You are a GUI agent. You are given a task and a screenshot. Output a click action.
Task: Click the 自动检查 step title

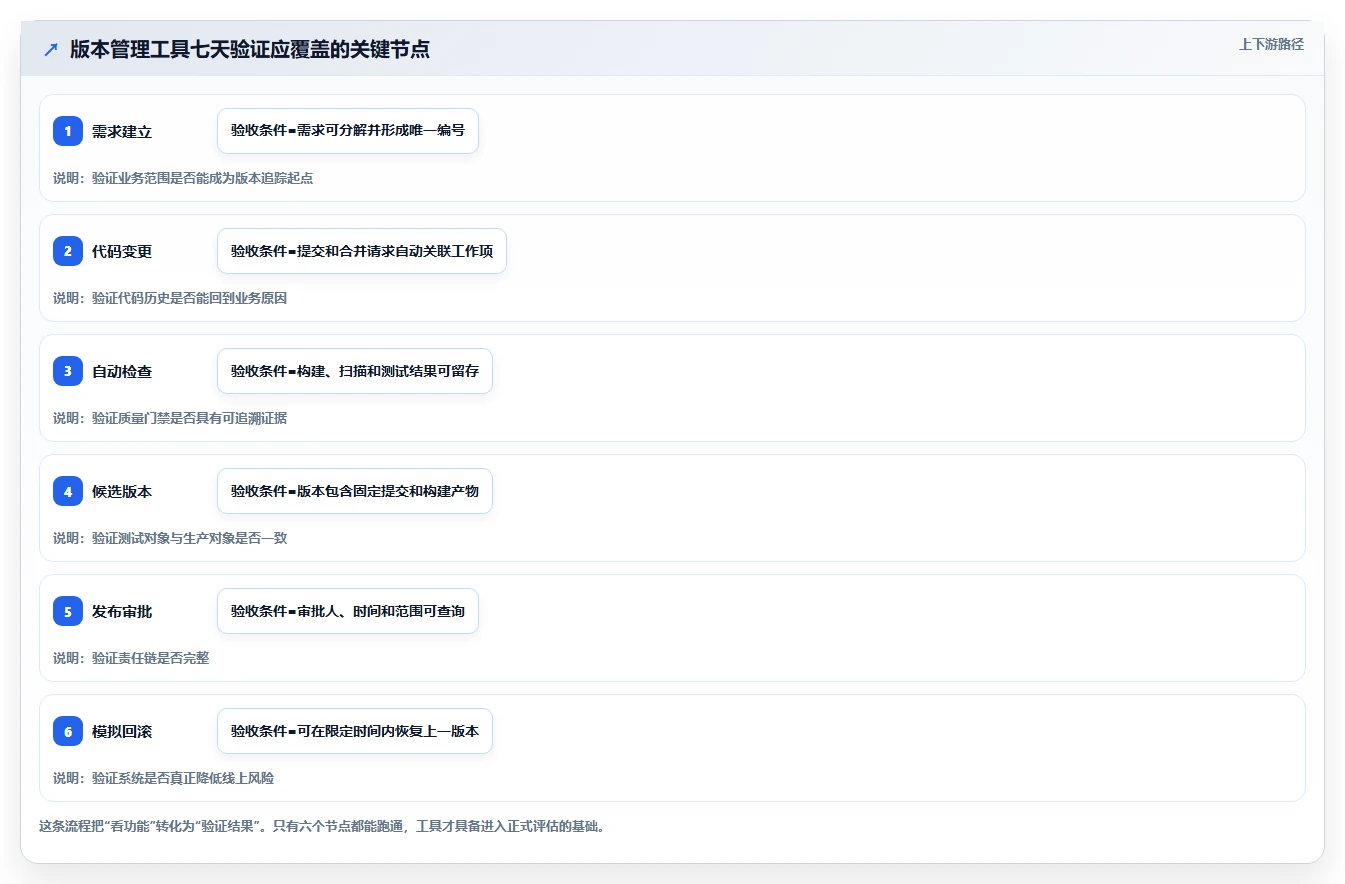pyautogui.click(x=122, y=371)
